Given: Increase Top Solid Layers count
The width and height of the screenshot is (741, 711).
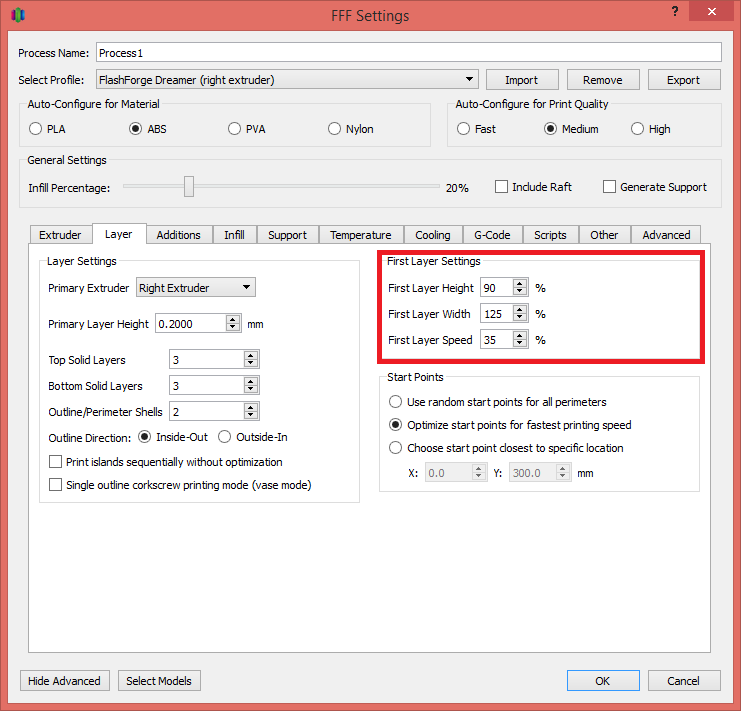Looking at the screenshot, I should click(251, 355).
